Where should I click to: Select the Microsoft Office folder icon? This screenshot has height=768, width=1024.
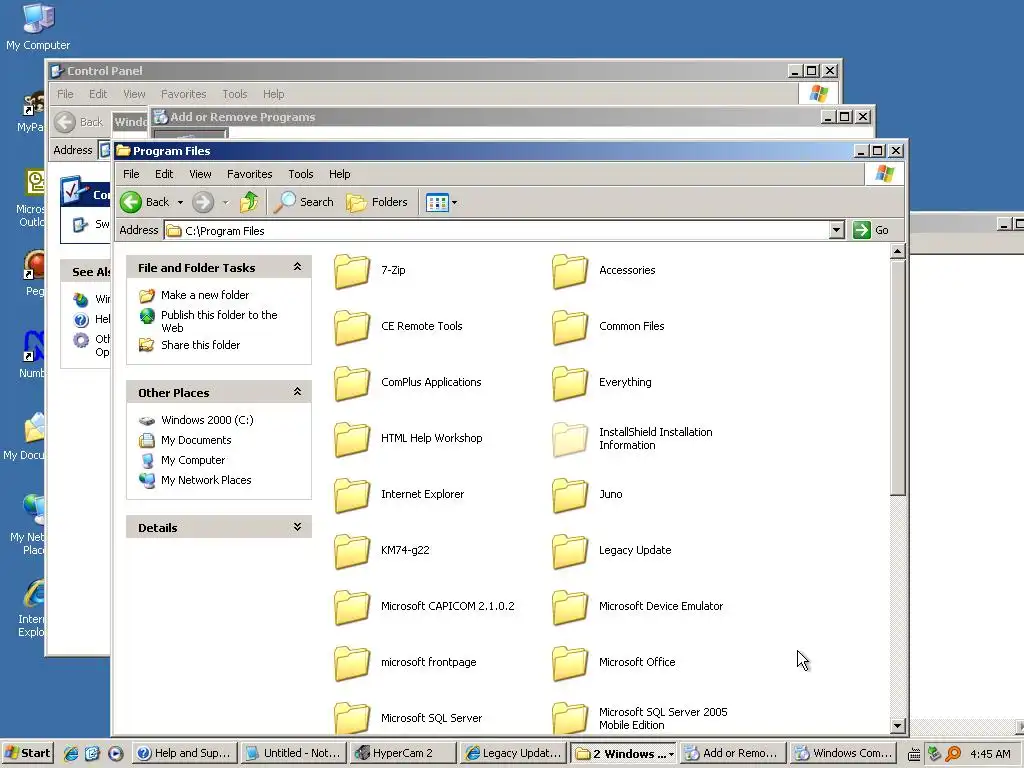coord(569,663)
